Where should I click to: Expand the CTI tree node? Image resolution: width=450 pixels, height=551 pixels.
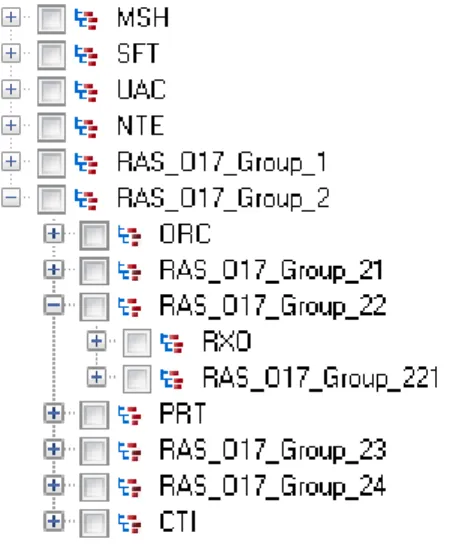[54, 521]
